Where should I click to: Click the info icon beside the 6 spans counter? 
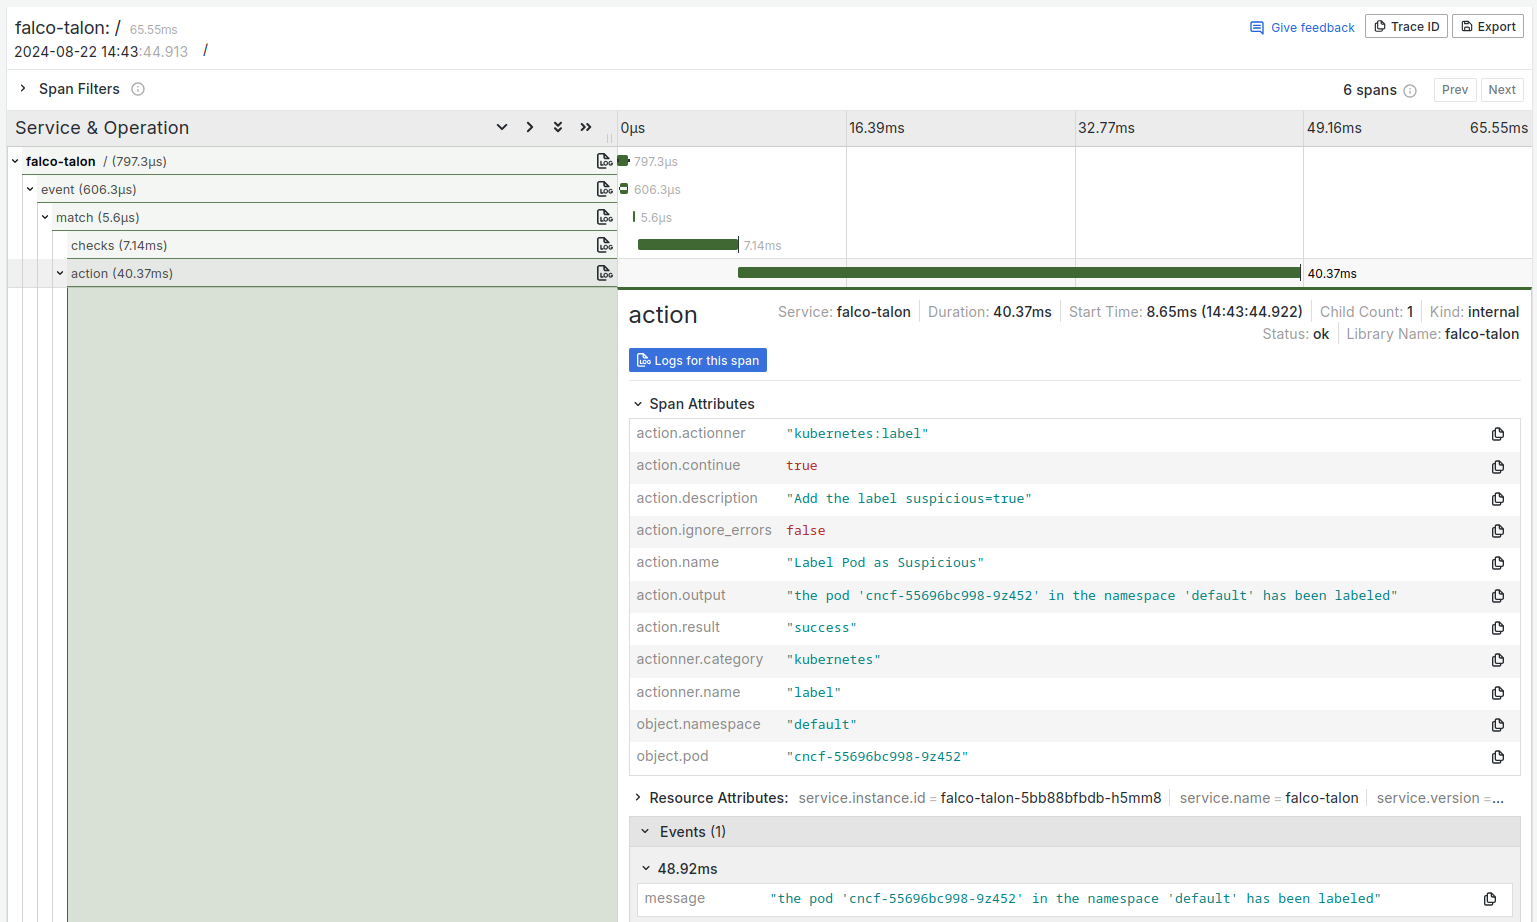[1411, 90]
